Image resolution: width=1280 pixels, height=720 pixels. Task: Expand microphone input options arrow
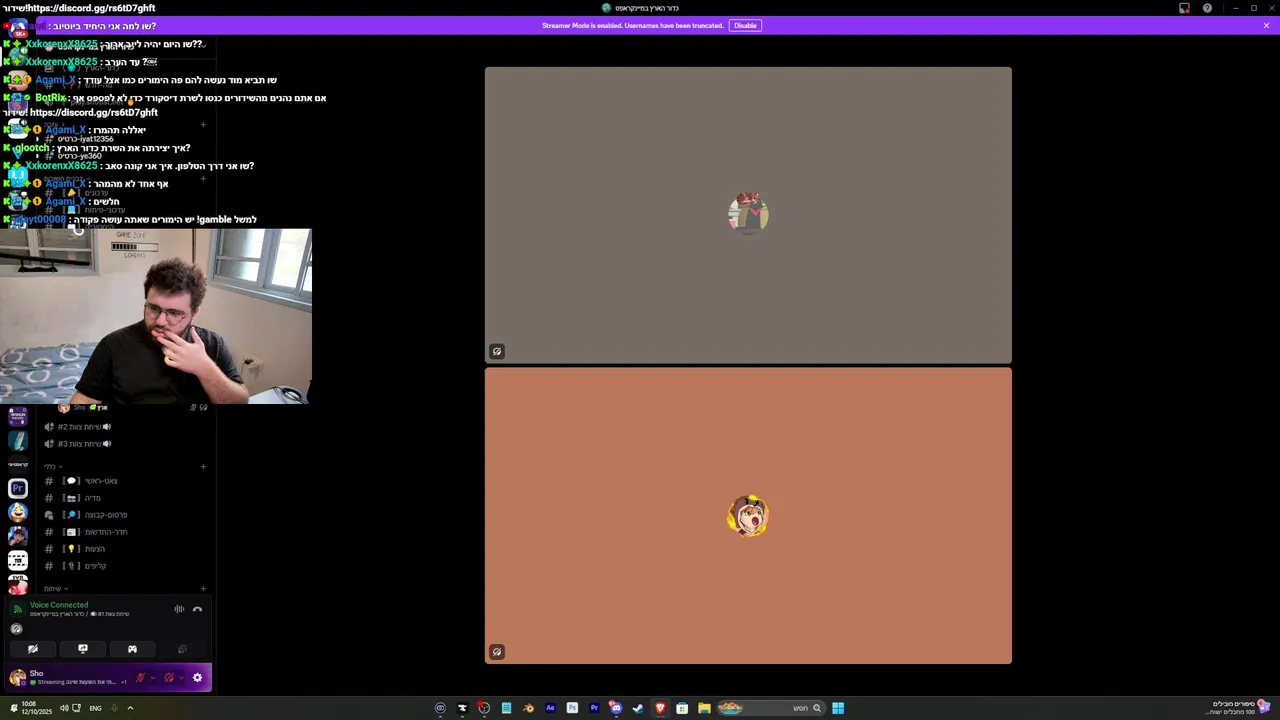(x=152, y=678)
